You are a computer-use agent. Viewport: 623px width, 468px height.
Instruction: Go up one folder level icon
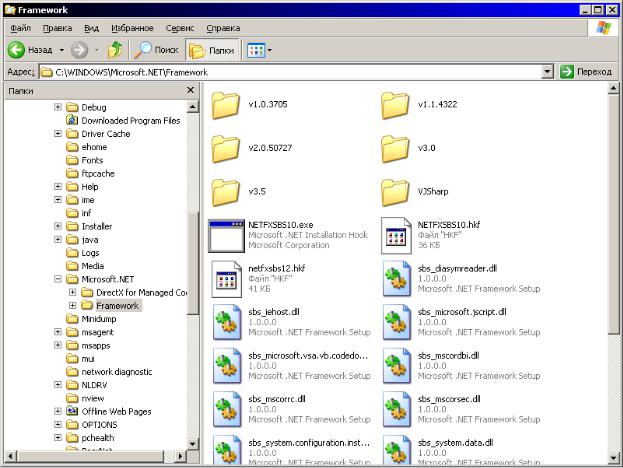tap(116, 50)
